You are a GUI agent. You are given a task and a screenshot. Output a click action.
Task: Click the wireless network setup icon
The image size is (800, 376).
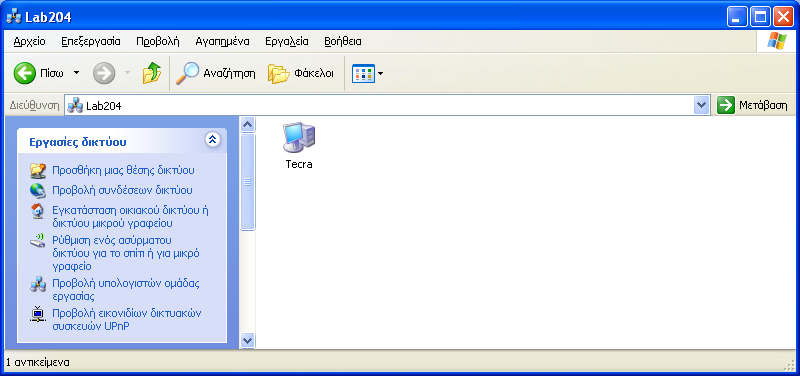(x=38, y=241)
